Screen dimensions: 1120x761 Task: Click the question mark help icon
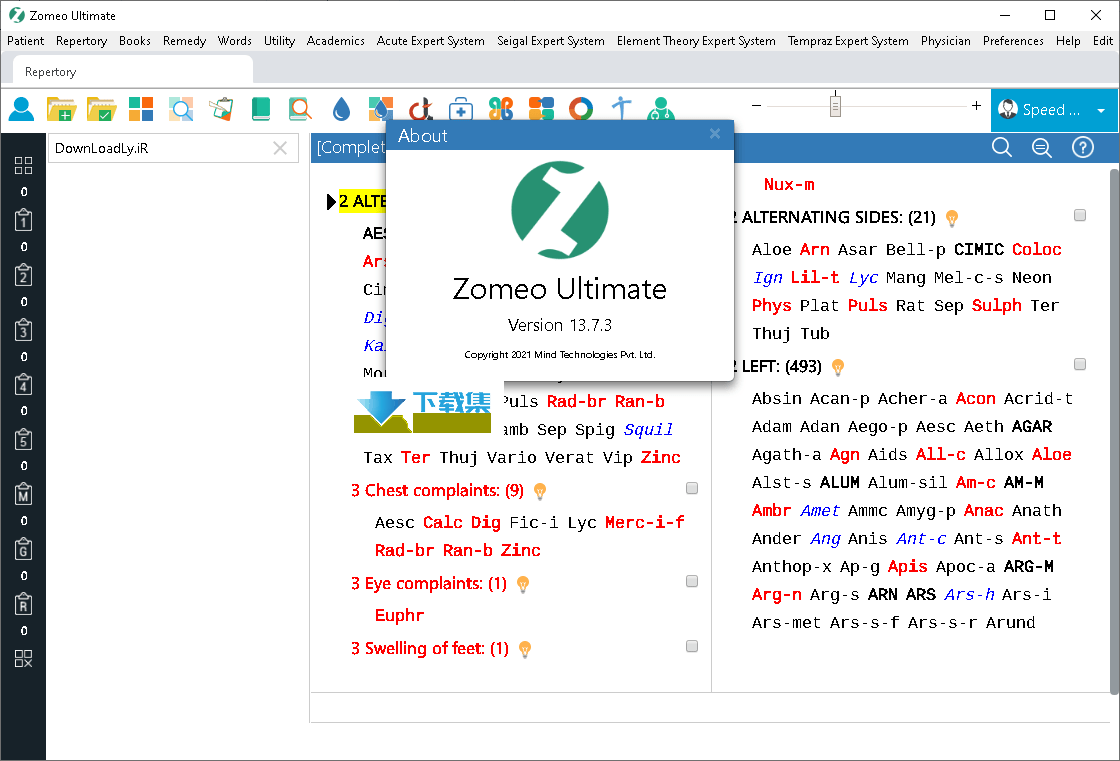1083,148
